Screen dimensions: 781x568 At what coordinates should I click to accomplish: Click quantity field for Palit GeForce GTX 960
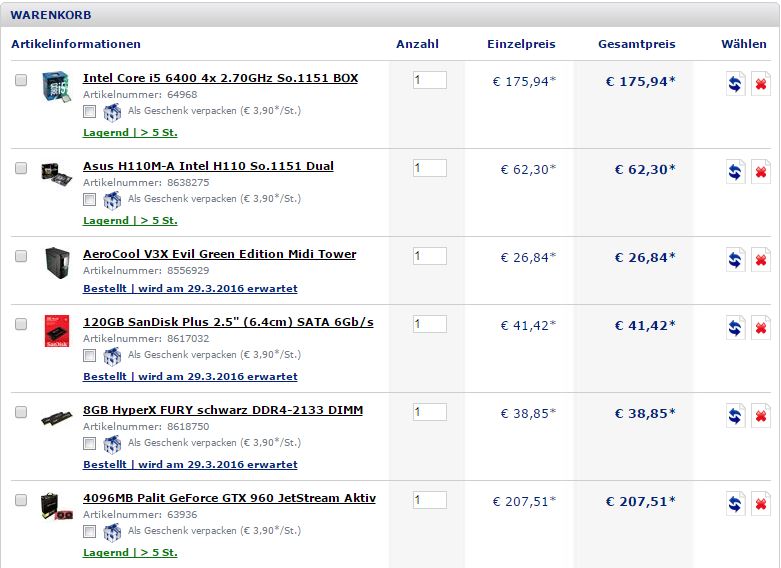click(429, 500)
